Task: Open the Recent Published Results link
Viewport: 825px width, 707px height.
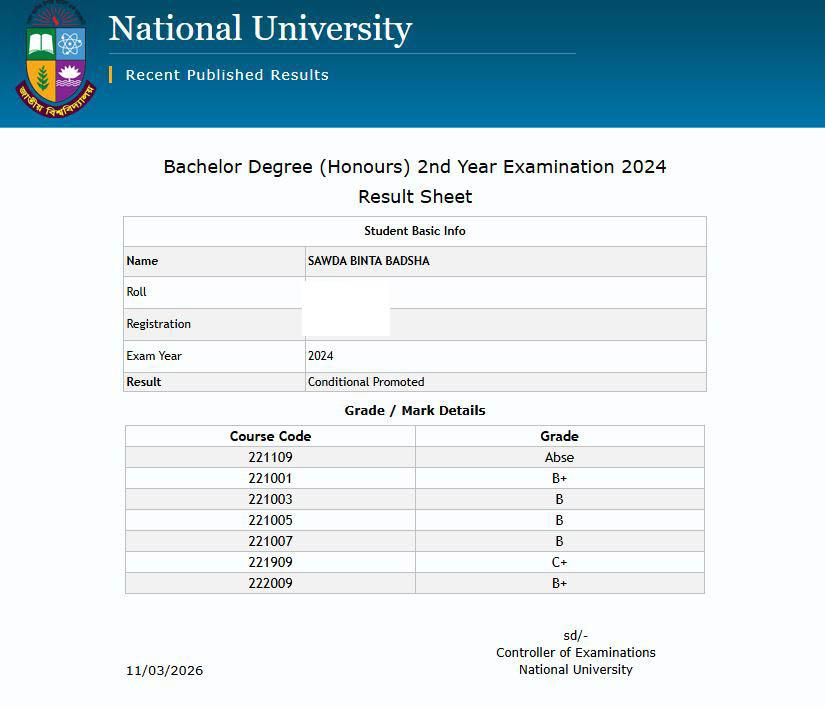Action: [225, 75]
